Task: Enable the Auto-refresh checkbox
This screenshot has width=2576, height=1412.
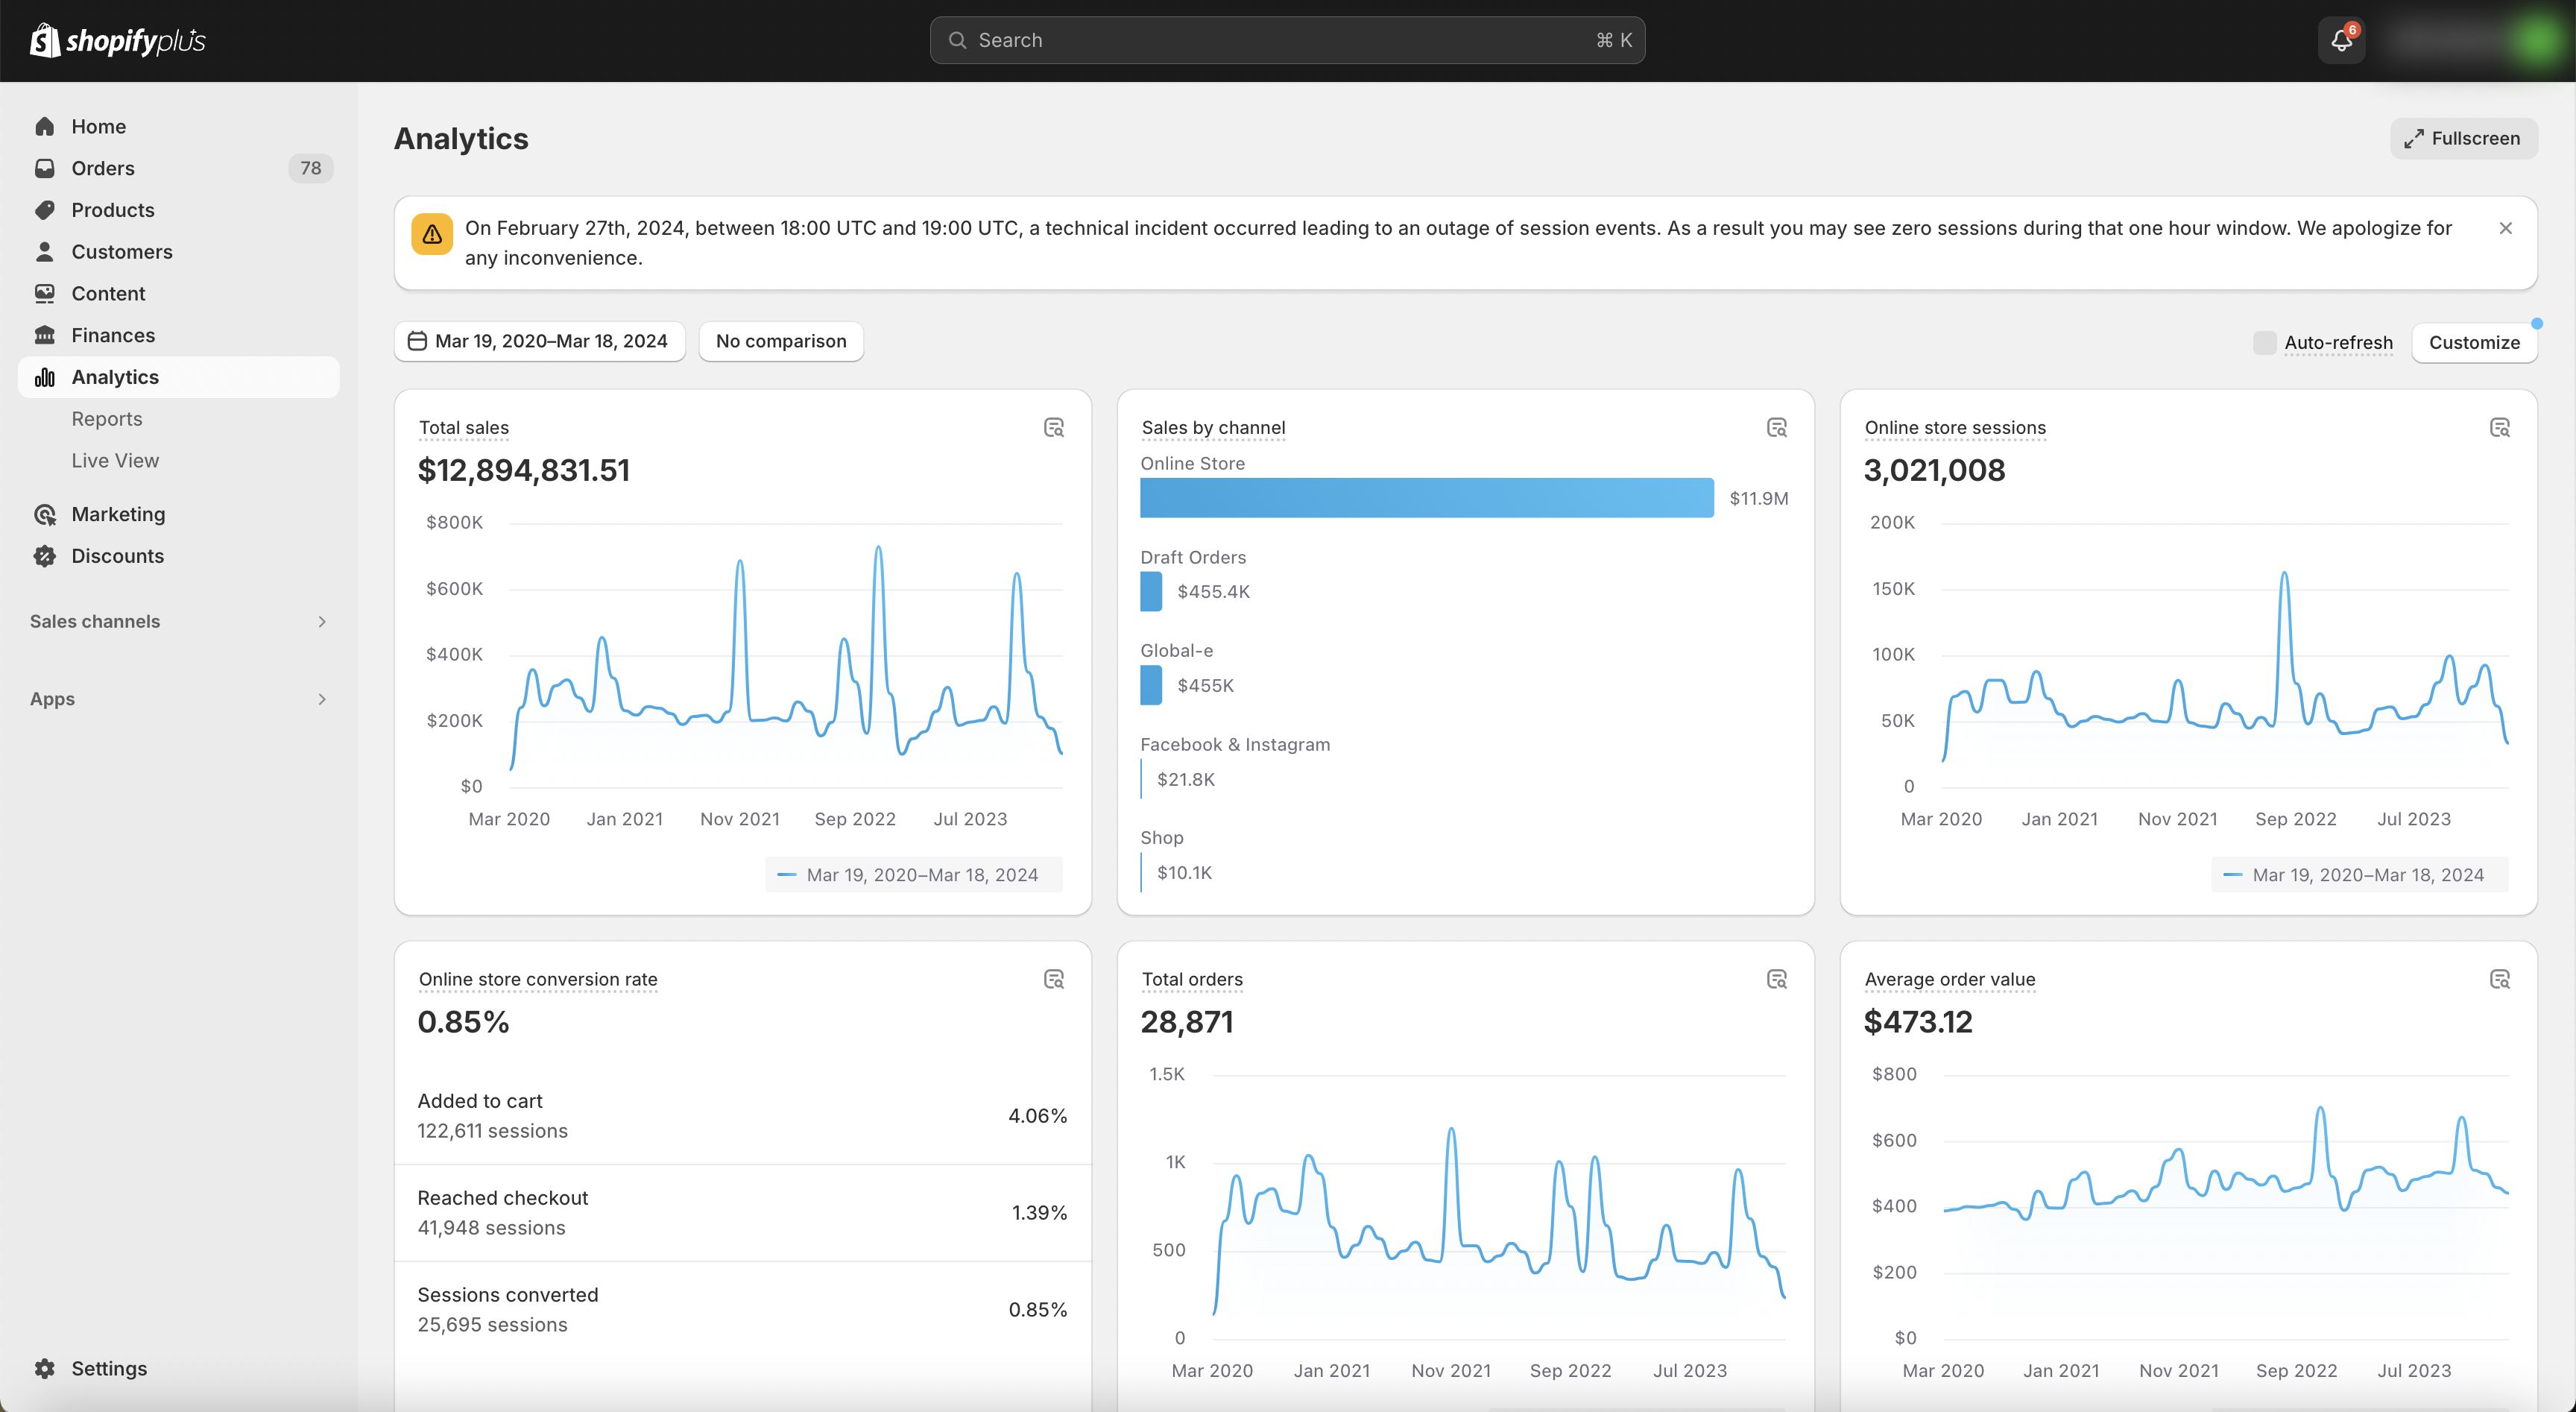Action: (2265, 342)
